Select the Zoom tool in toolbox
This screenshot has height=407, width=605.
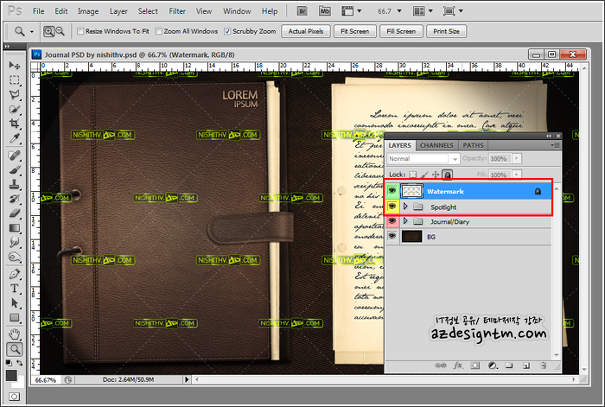coord(14,349)
